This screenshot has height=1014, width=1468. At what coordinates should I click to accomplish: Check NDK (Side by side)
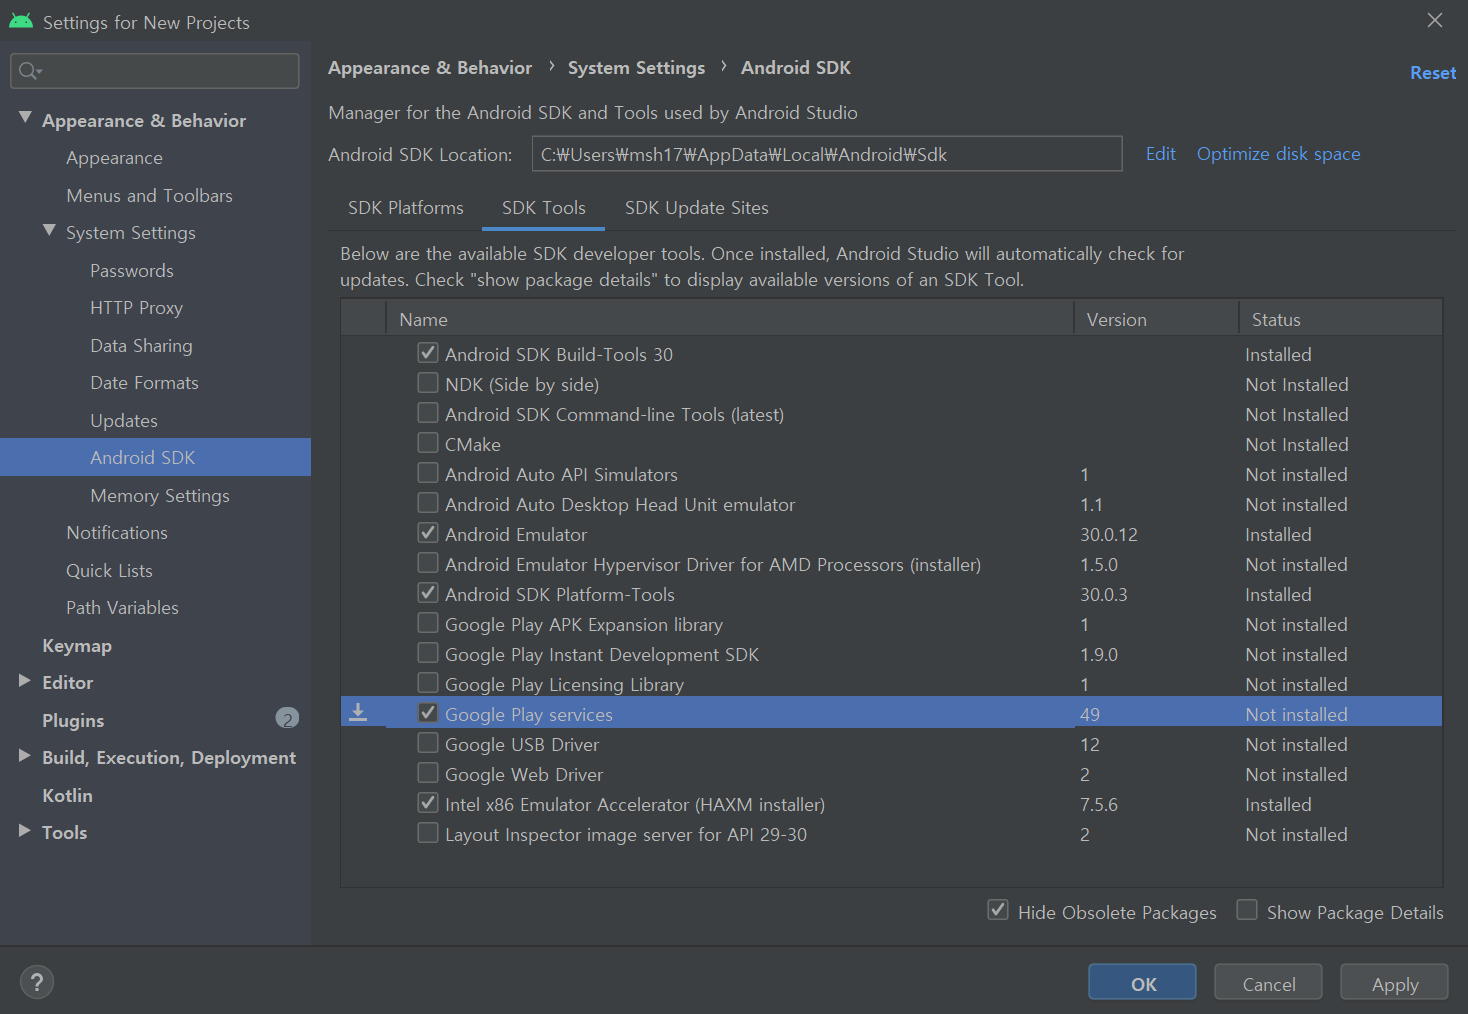pyautogui.click(x=428, y=383)
